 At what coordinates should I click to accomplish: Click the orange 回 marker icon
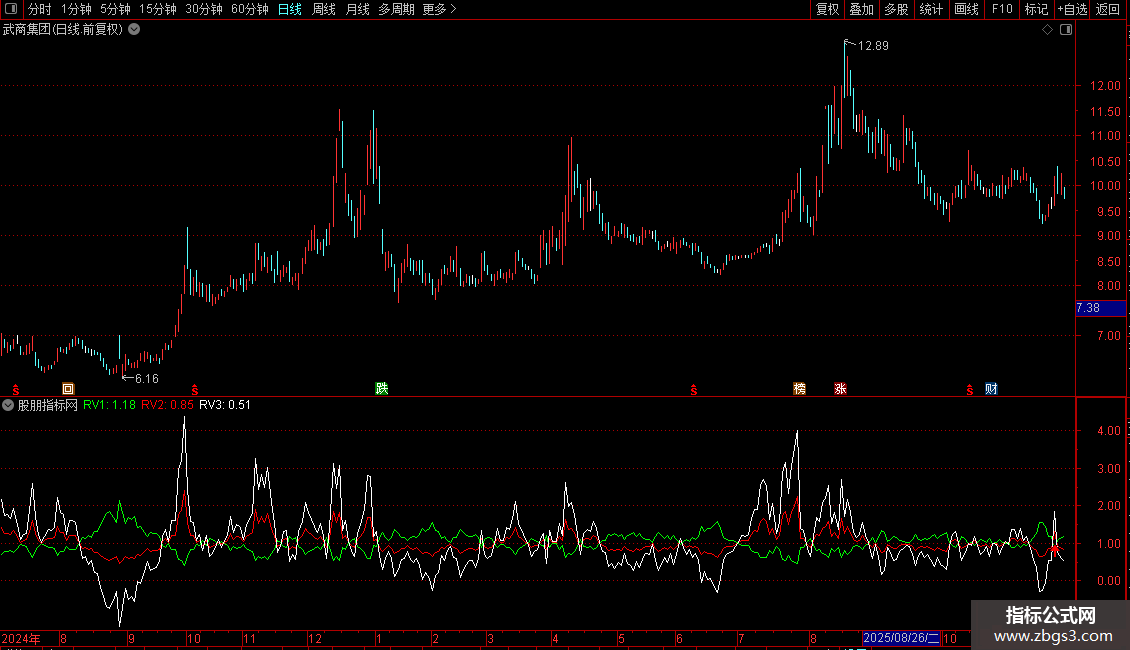tap(68, 389)
